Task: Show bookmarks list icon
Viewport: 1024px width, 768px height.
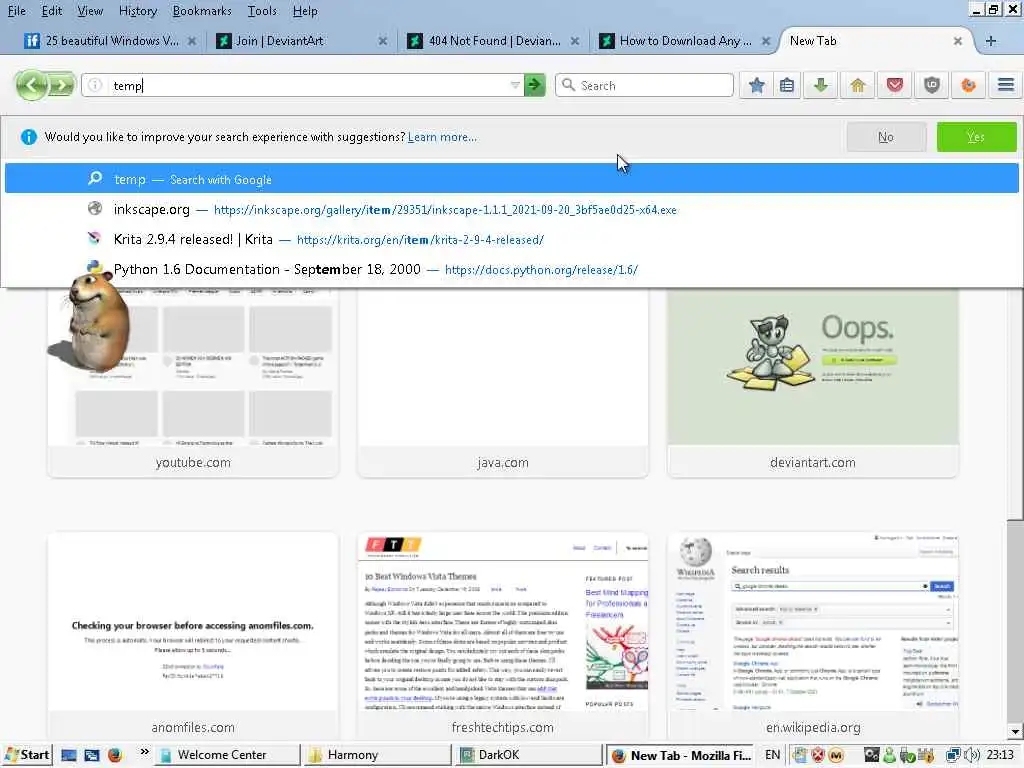Action: (787, 86)
